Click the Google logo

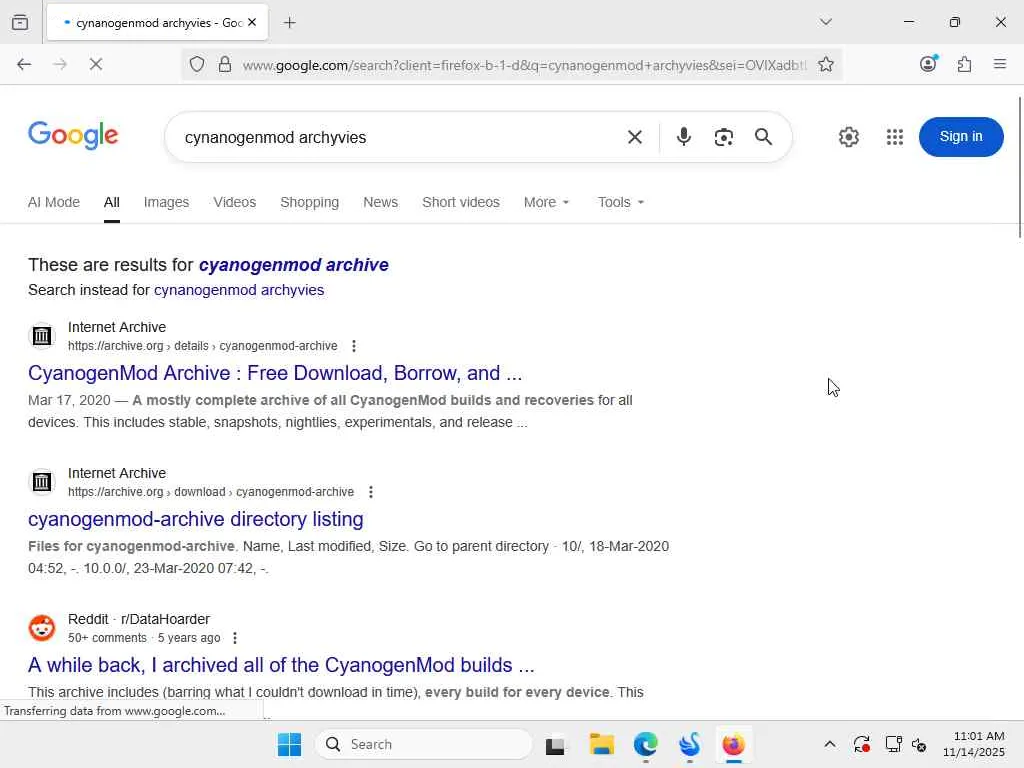click(x=73, y=136)
